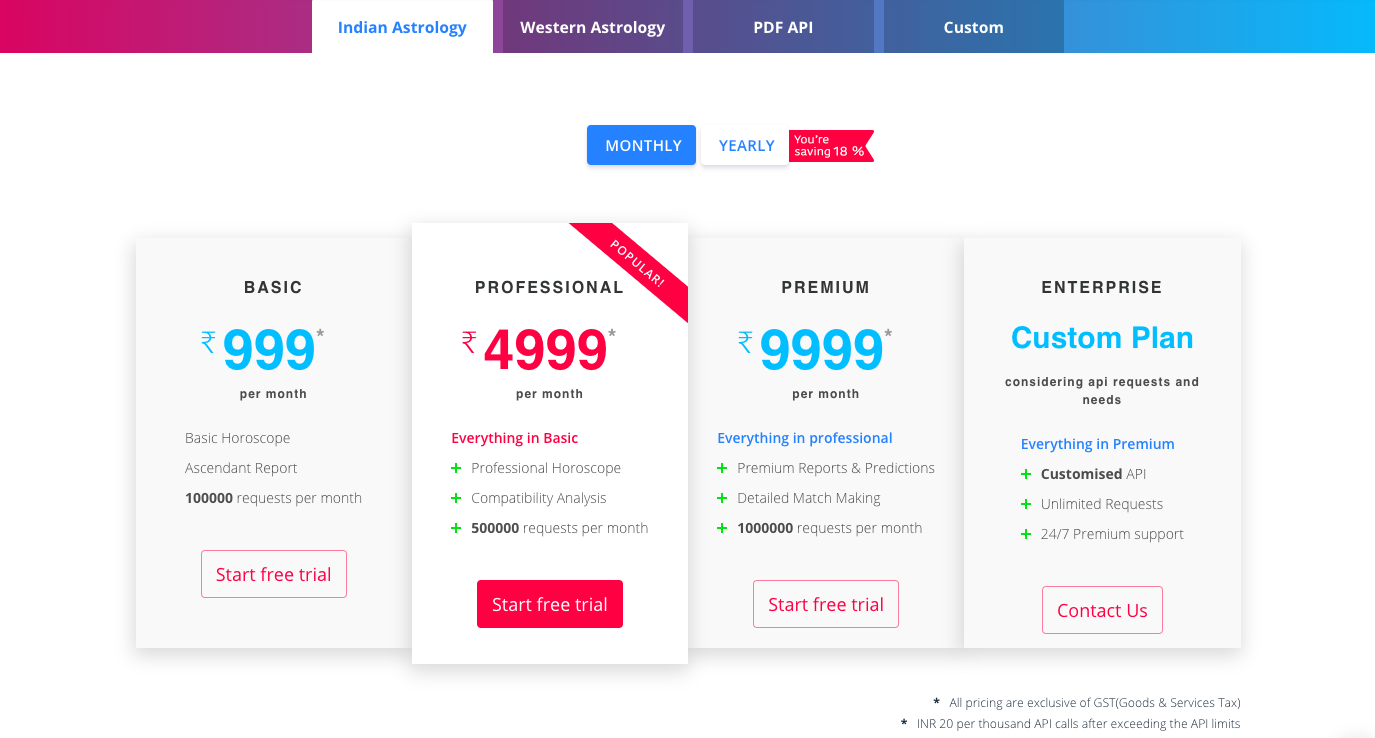Click the rupee symbol beside 9999
Screen dimensions: 1375x738
click(x=745, y=342)
